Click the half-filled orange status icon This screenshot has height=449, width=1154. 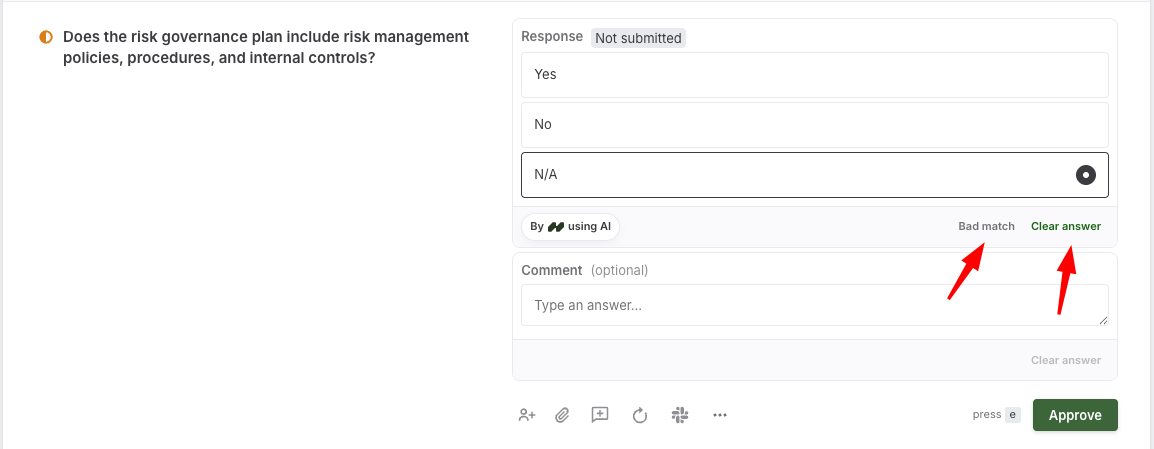tap(46, 37)
